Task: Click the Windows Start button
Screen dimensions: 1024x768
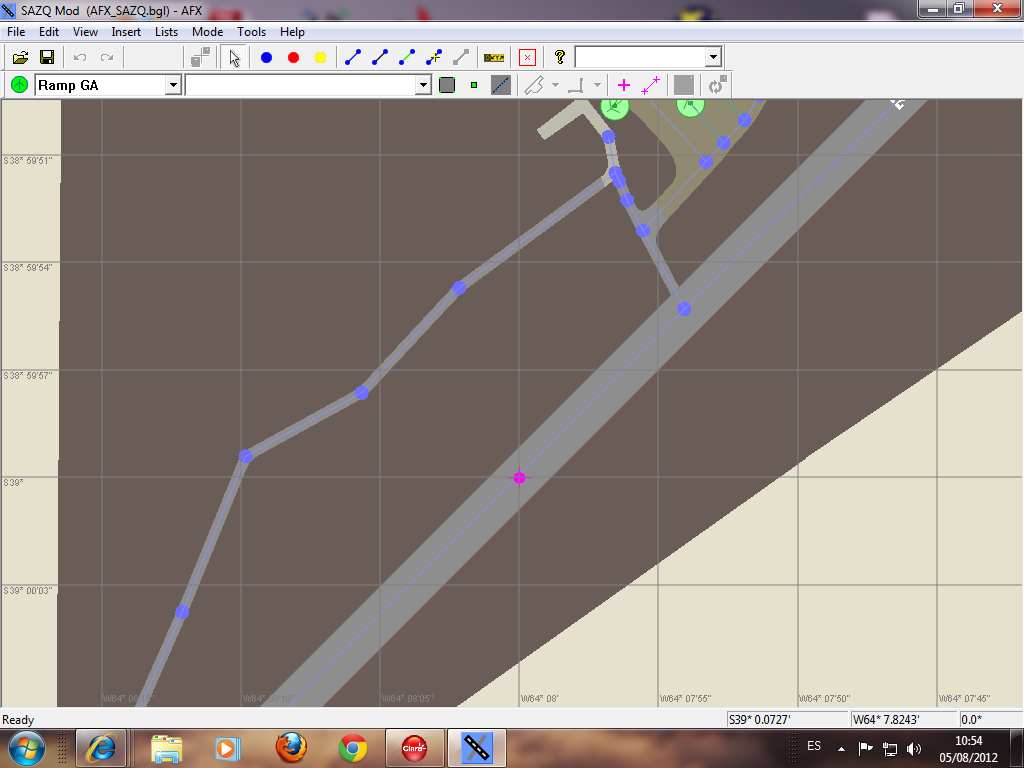Action: (27, 747)
